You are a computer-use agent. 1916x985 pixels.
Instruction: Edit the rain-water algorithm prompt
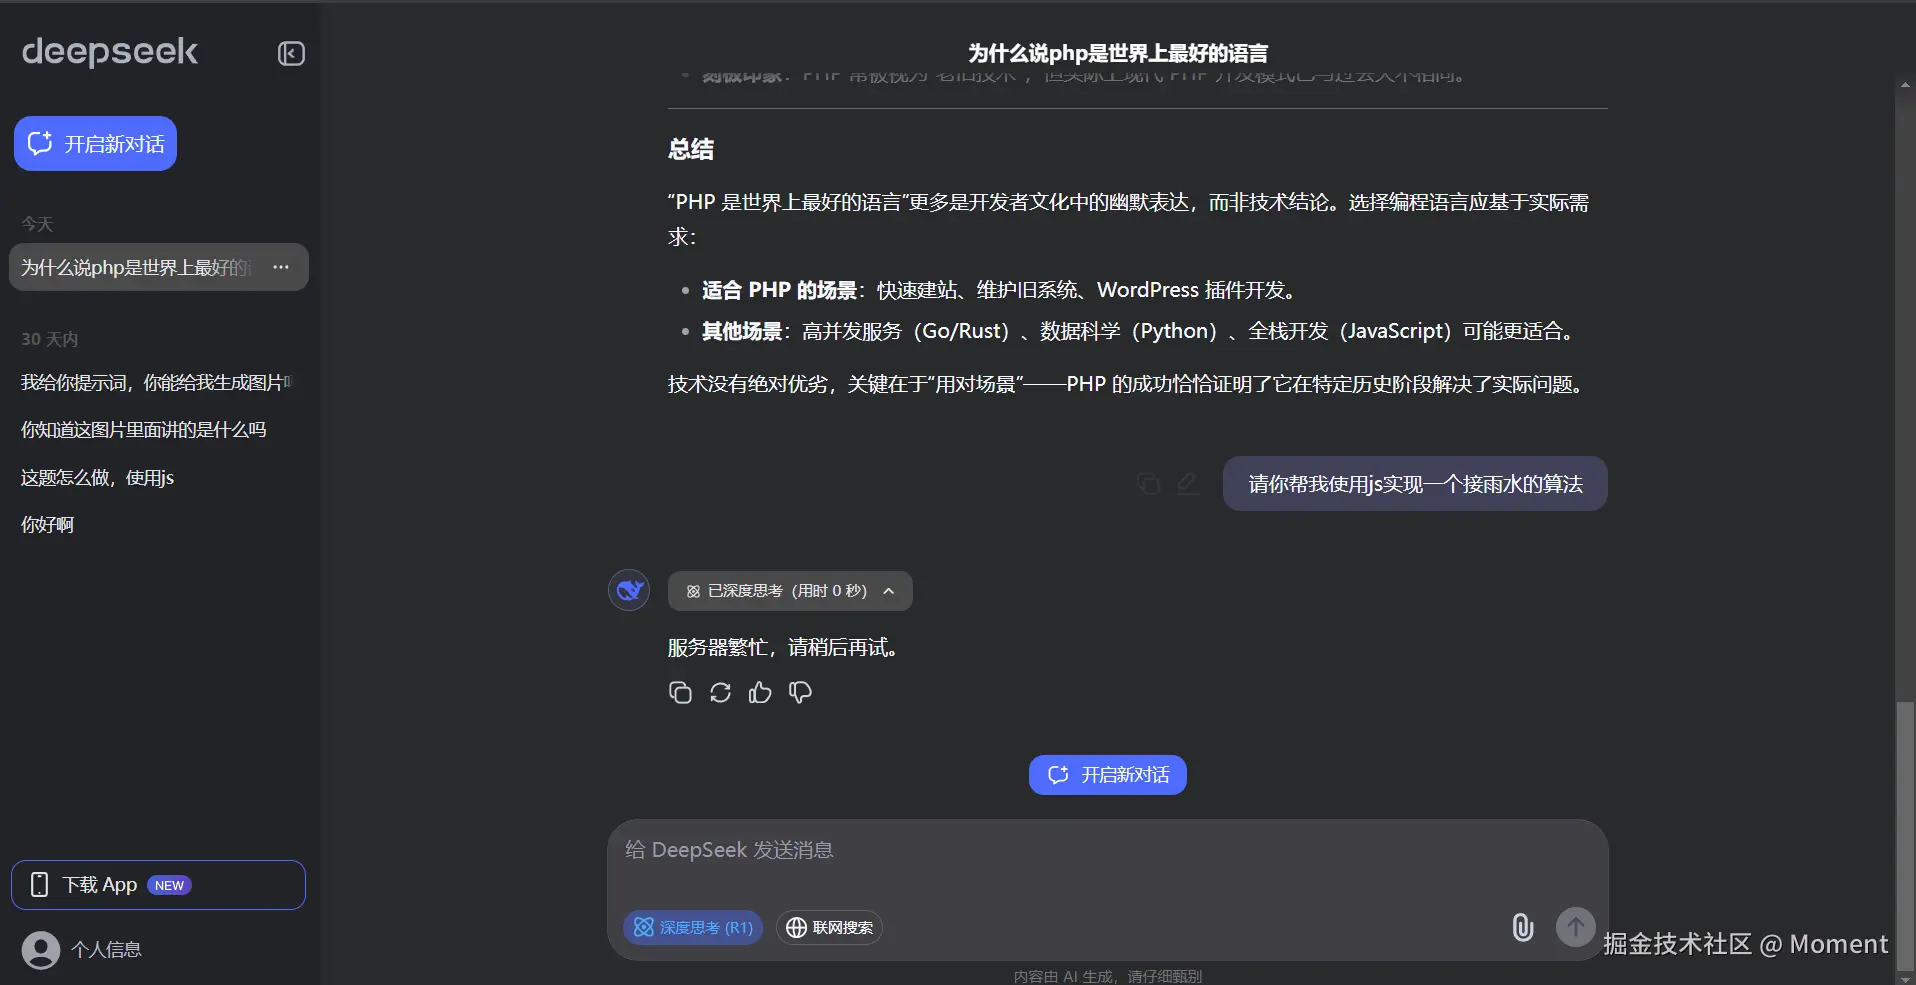pos(1187,483)
